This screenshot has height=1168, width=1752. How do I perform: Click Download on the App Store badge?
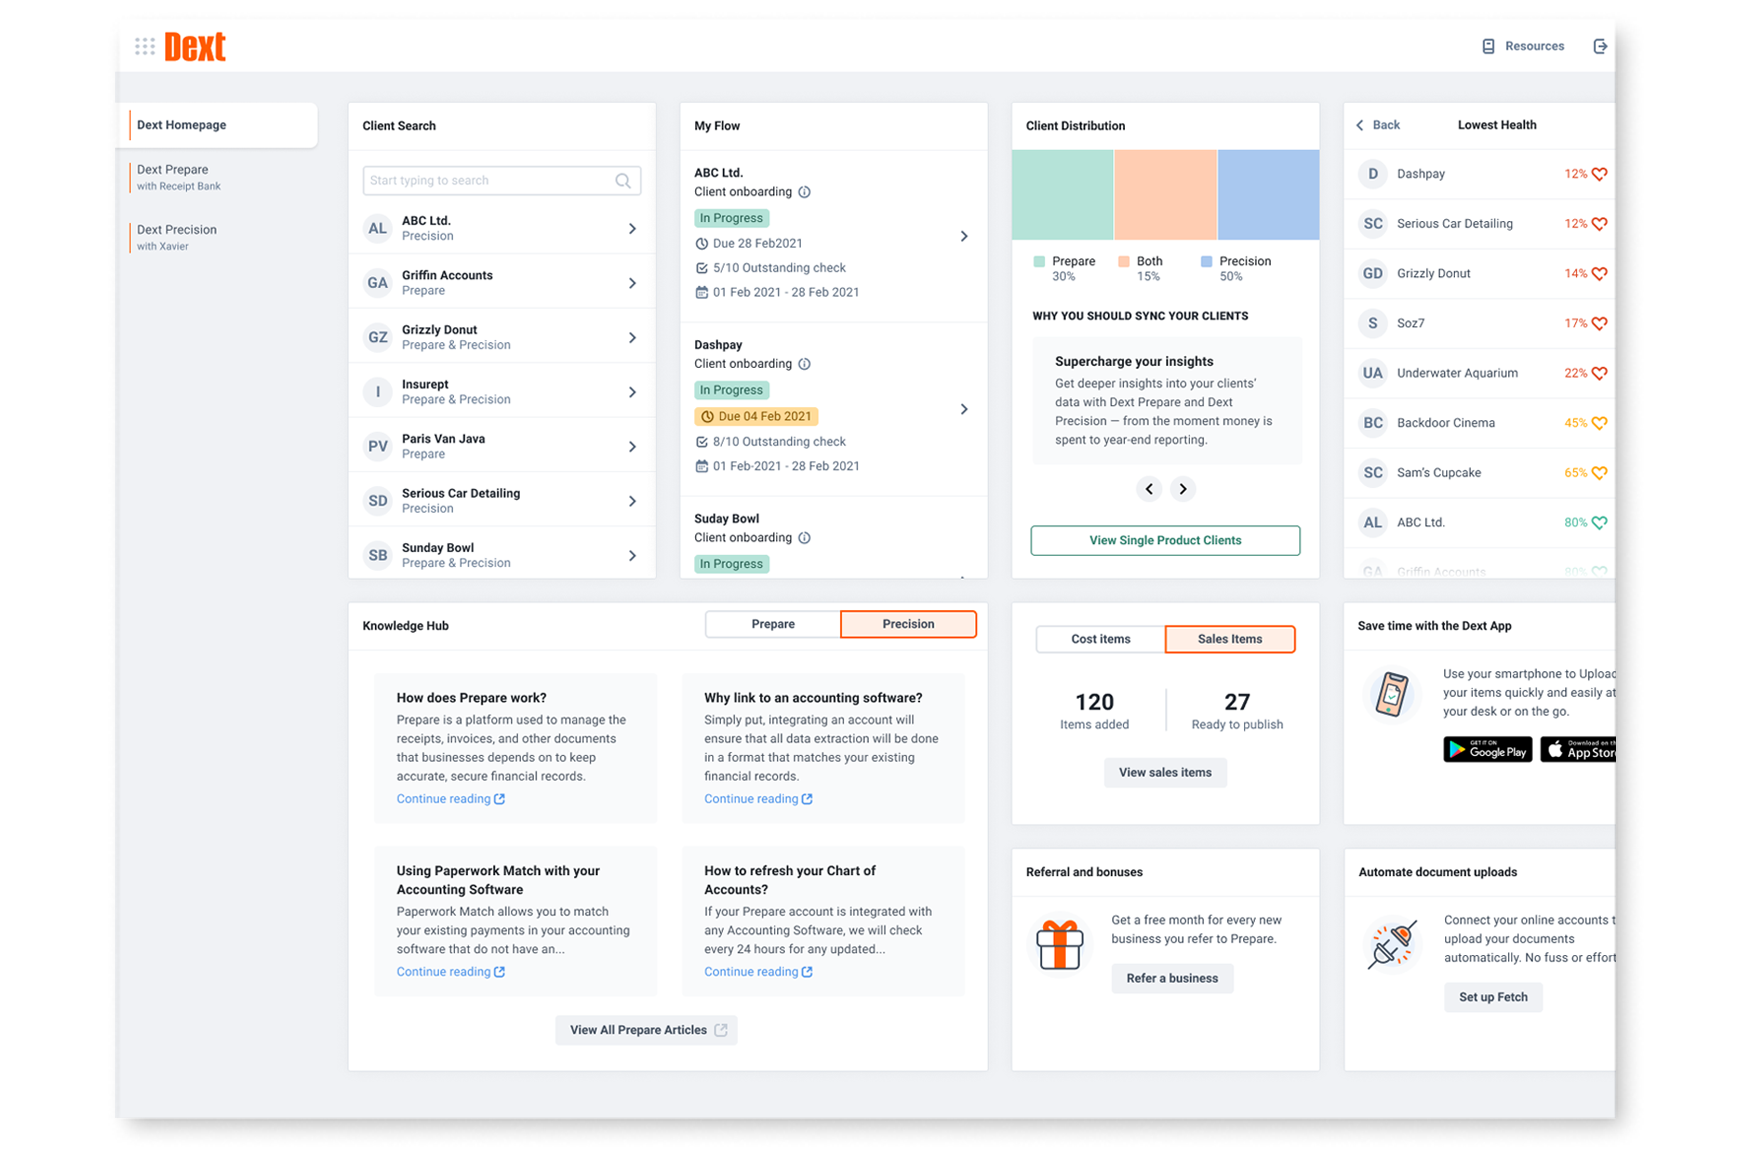coord(1578,749)
